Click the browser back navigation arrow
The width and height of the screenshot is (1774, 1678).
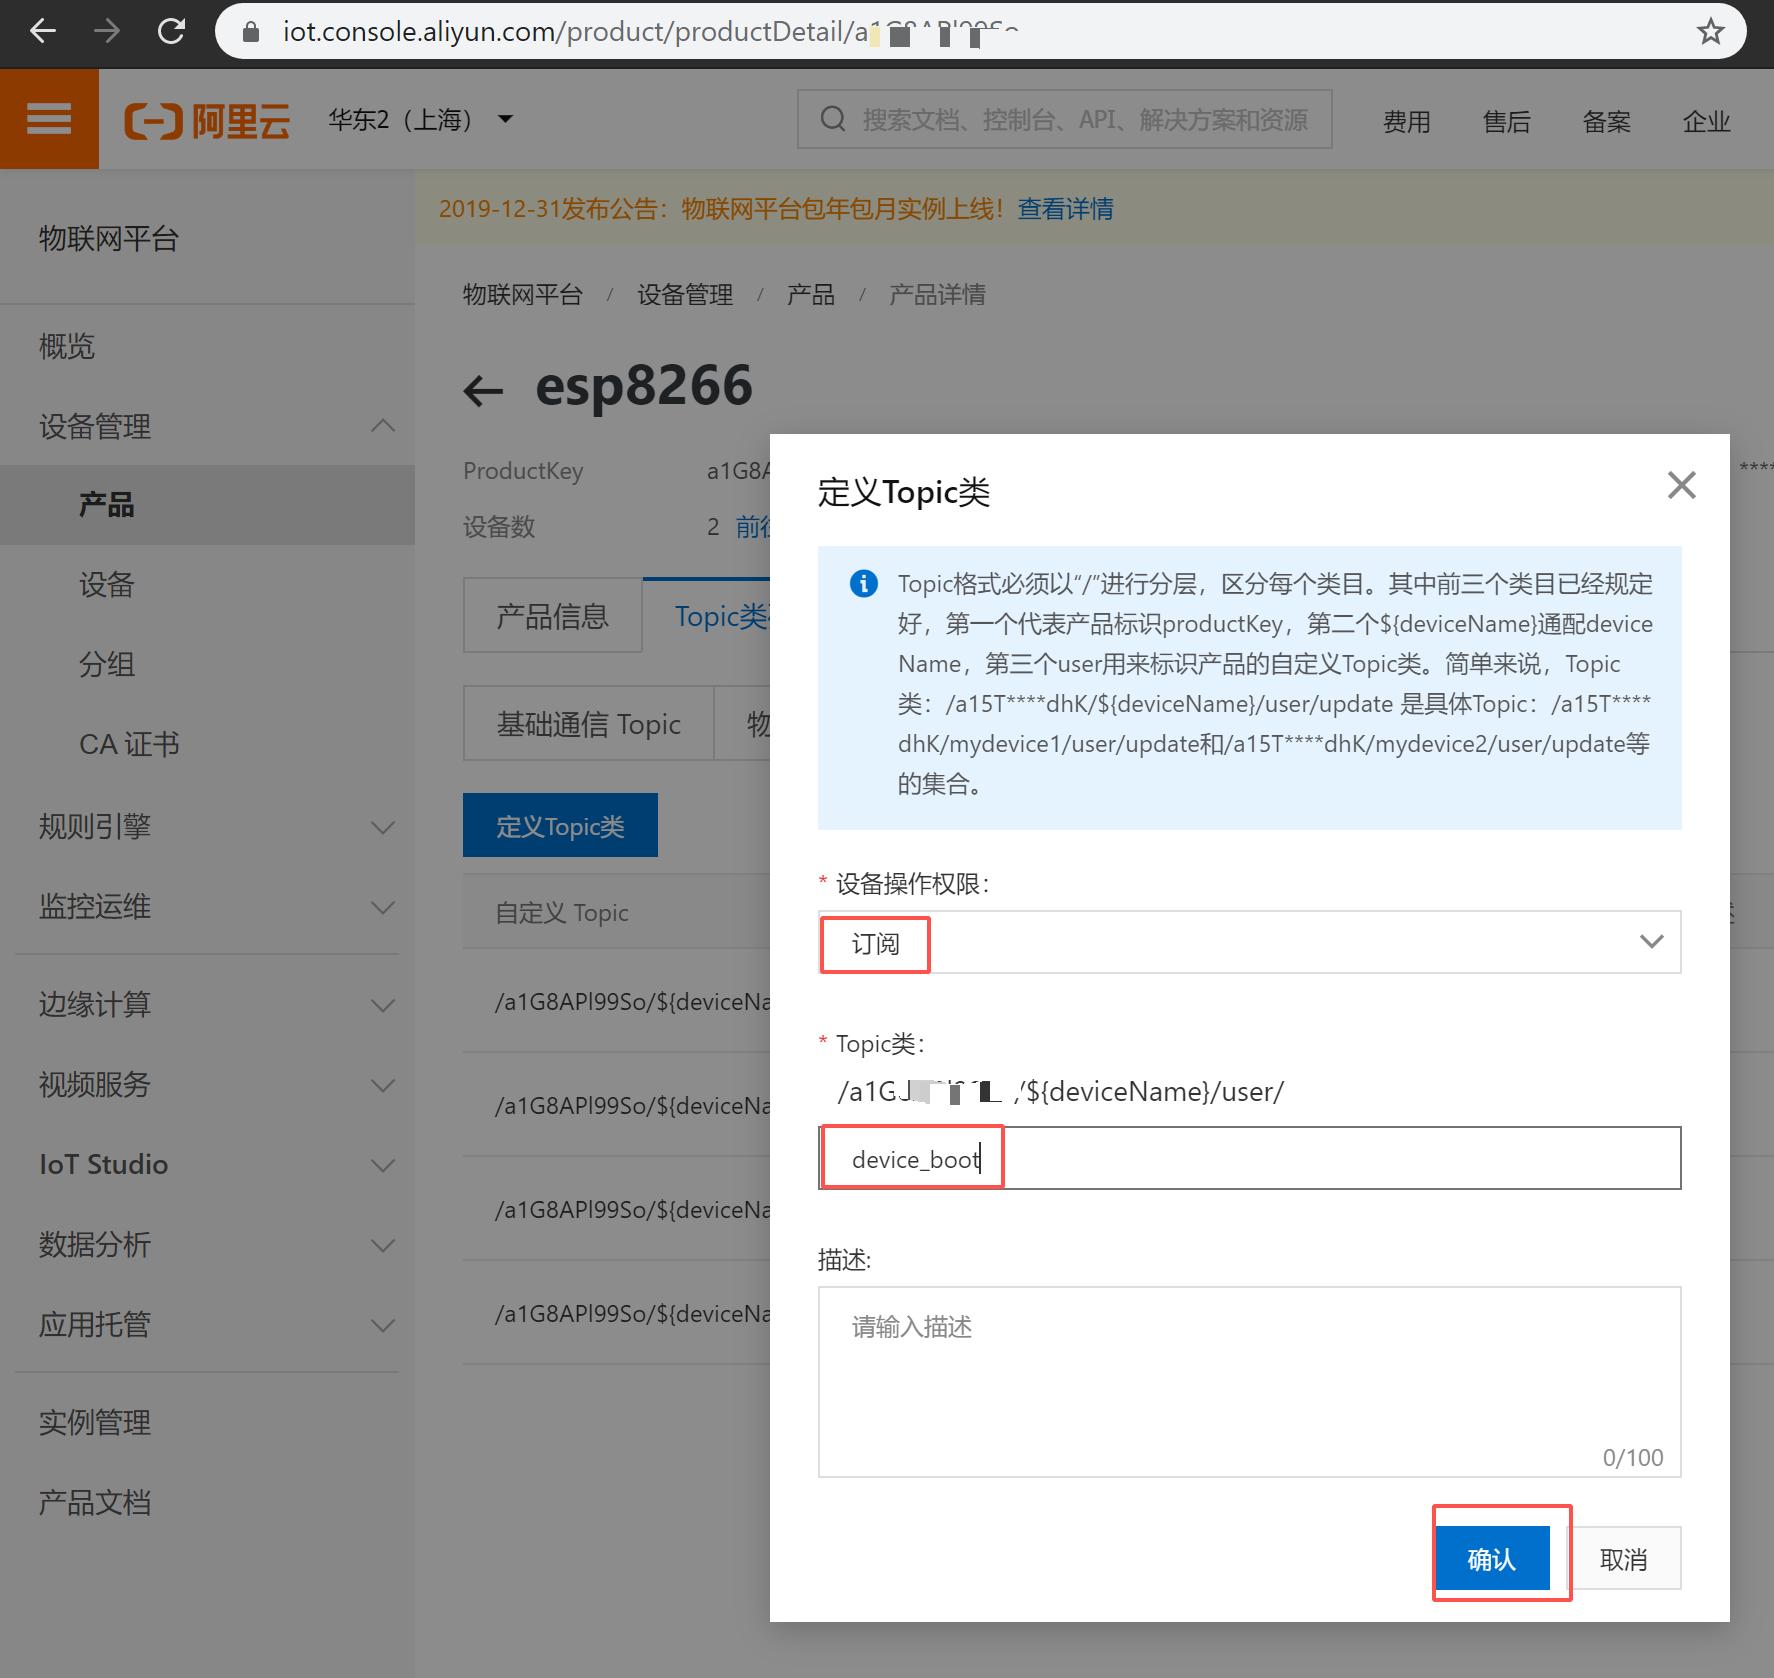pos(41,31)
